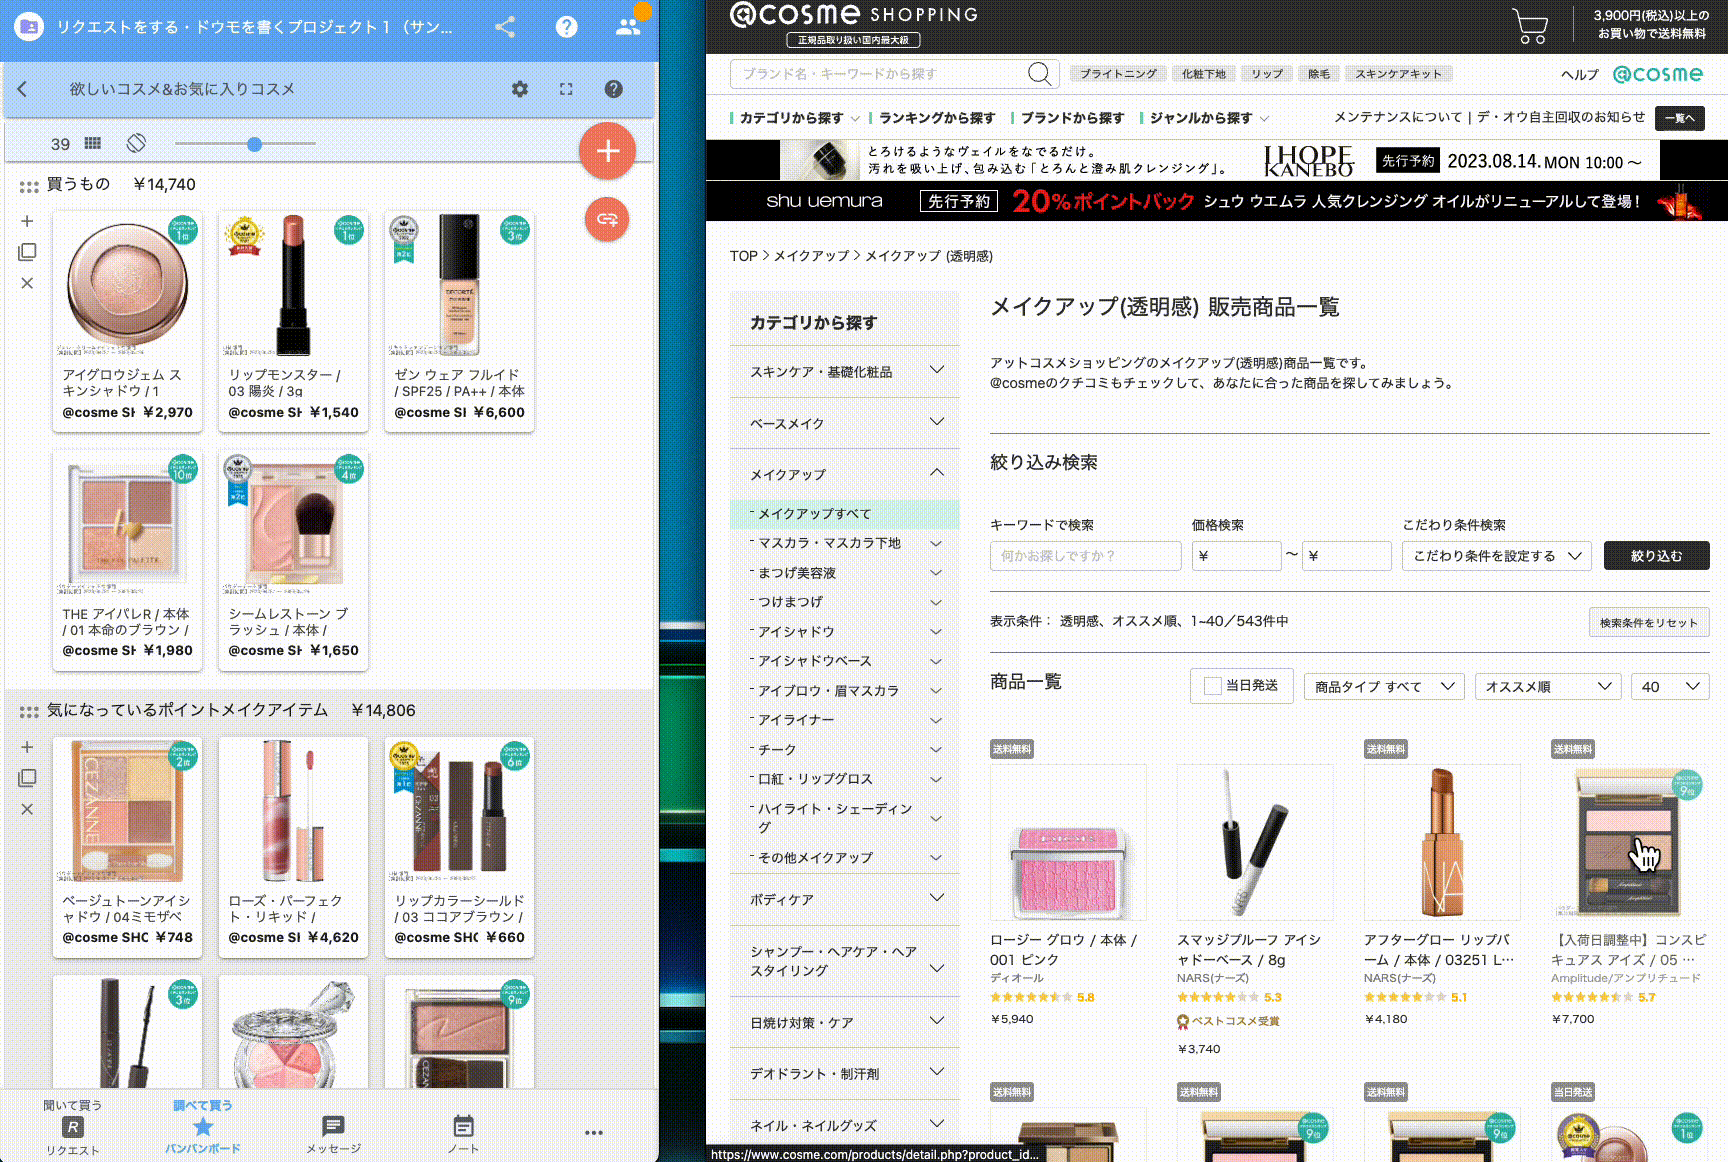Open こだわり条件を設定する dropdown
Screen dimensions: 1728x1162
(1496, 556)
